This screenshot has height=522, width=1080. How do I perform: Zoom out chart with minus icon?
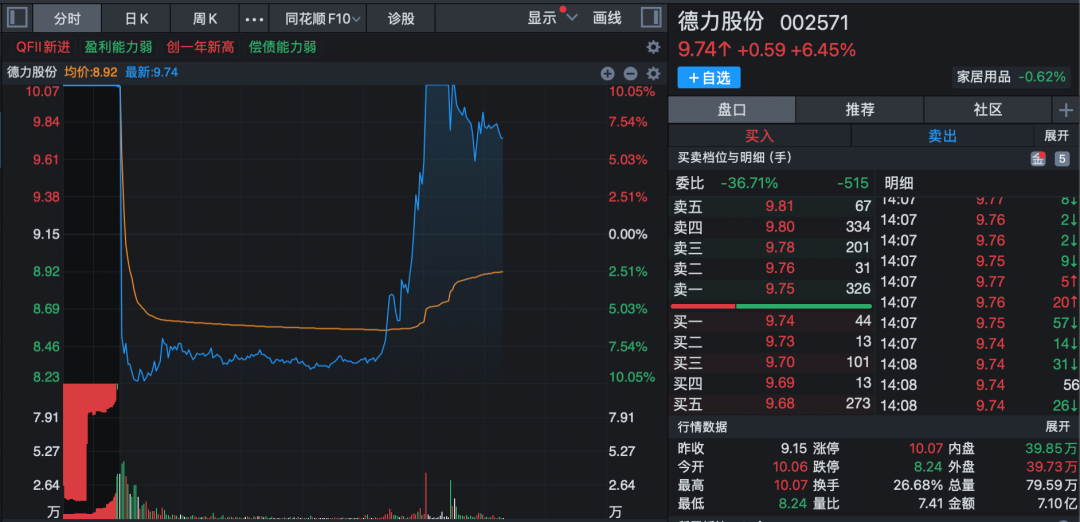coord(630,73)
